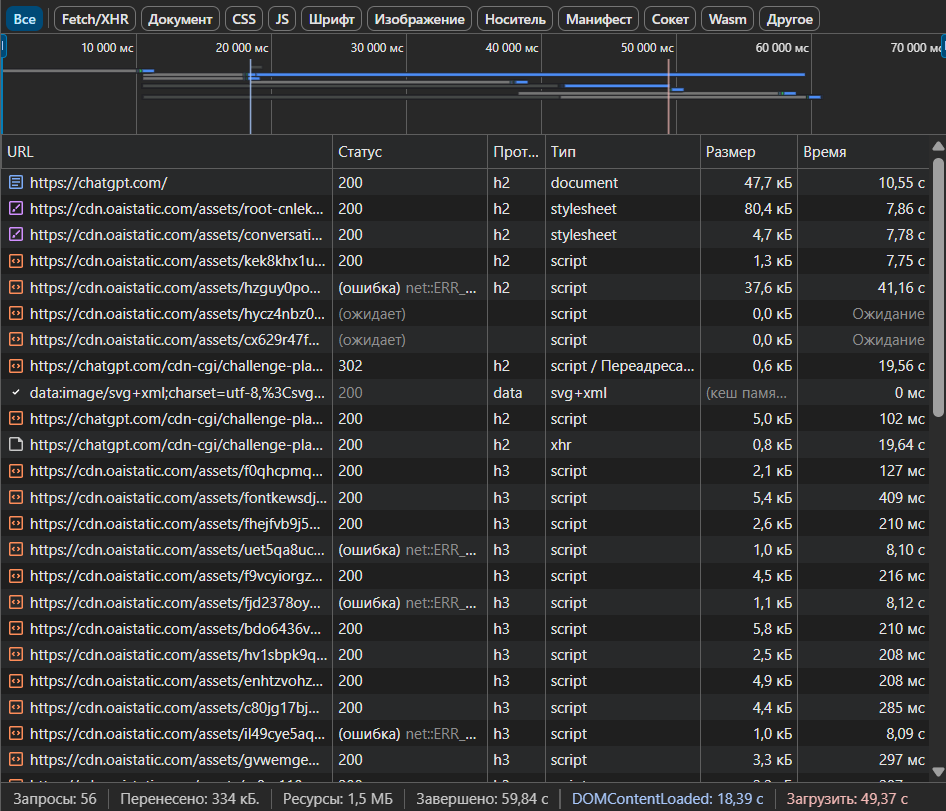Click the script icon for gvwemge asset

(x=16, y=759)
